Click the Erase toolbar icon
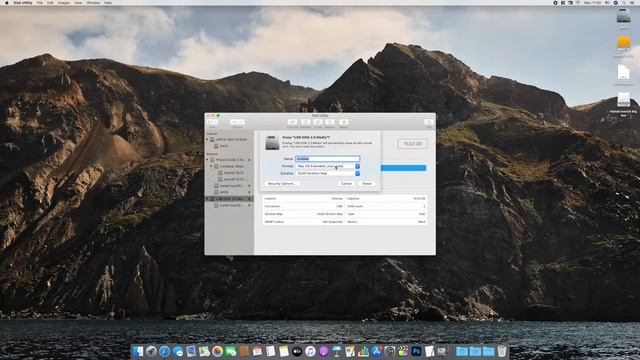Screen dimensions: 640x360 click(x=318, y=122)
